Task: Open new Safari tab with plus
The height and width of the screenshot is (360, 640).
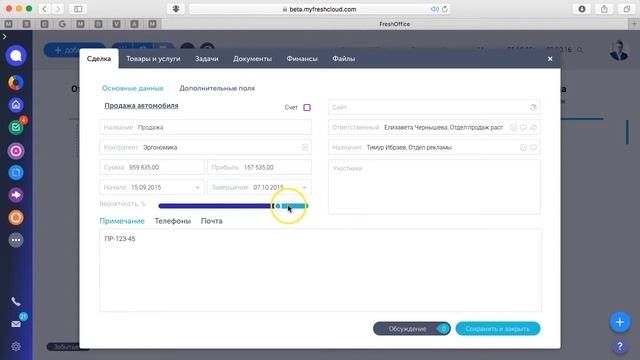Action: (634, 24)
